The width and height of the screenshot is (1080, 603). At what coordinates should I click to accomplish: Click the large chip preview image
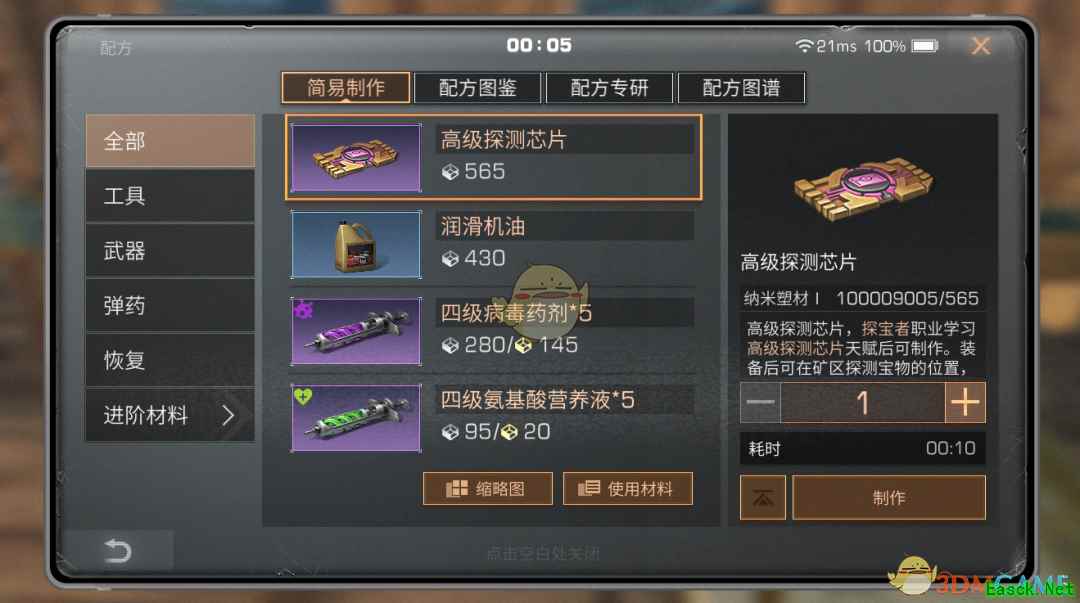pos(863,187)
